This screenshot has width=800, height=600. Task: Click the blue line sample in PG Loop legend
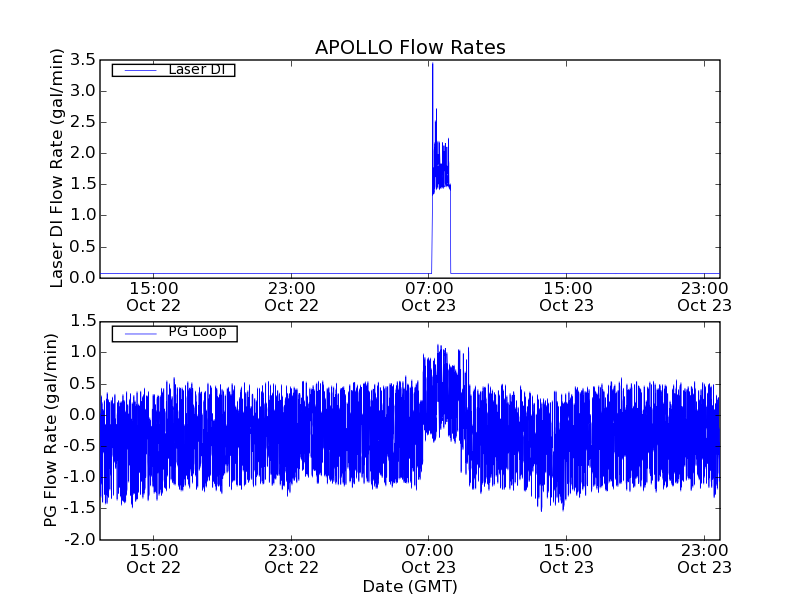pos(140,334)
